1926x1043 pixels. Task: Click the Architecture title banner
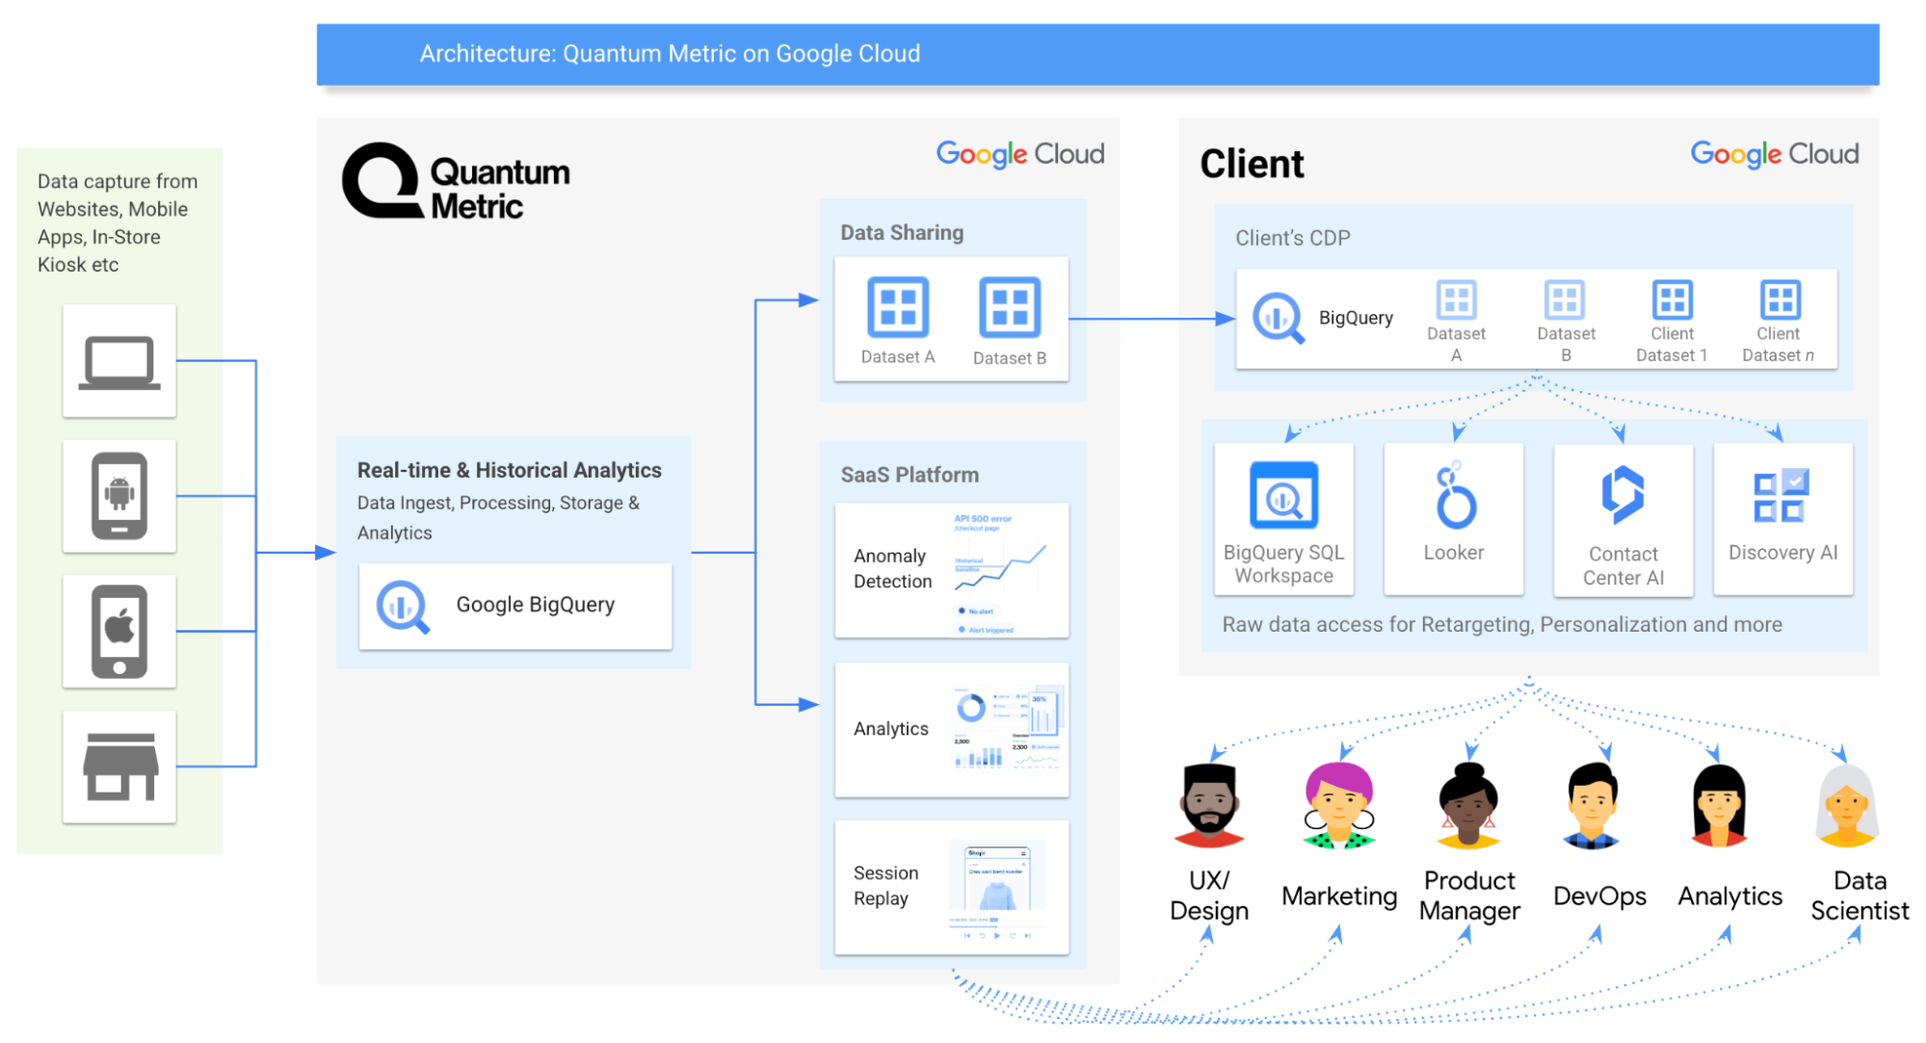click(x=1097, y=54)
